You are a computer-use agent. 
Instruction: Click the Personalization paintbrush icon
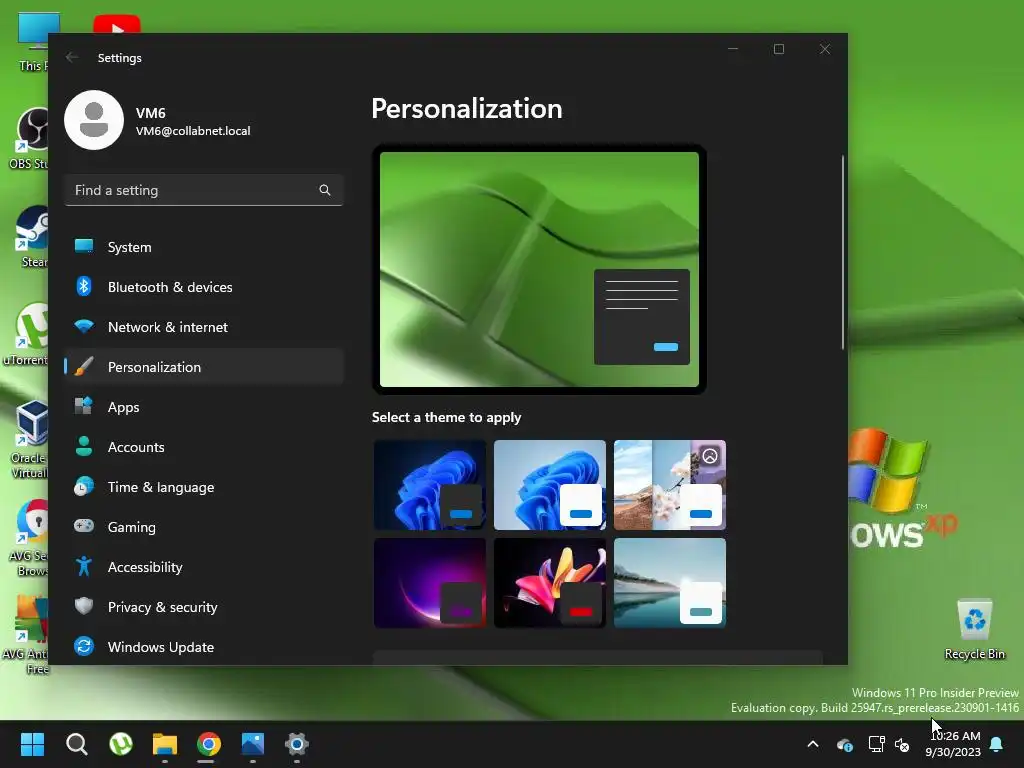84,366
